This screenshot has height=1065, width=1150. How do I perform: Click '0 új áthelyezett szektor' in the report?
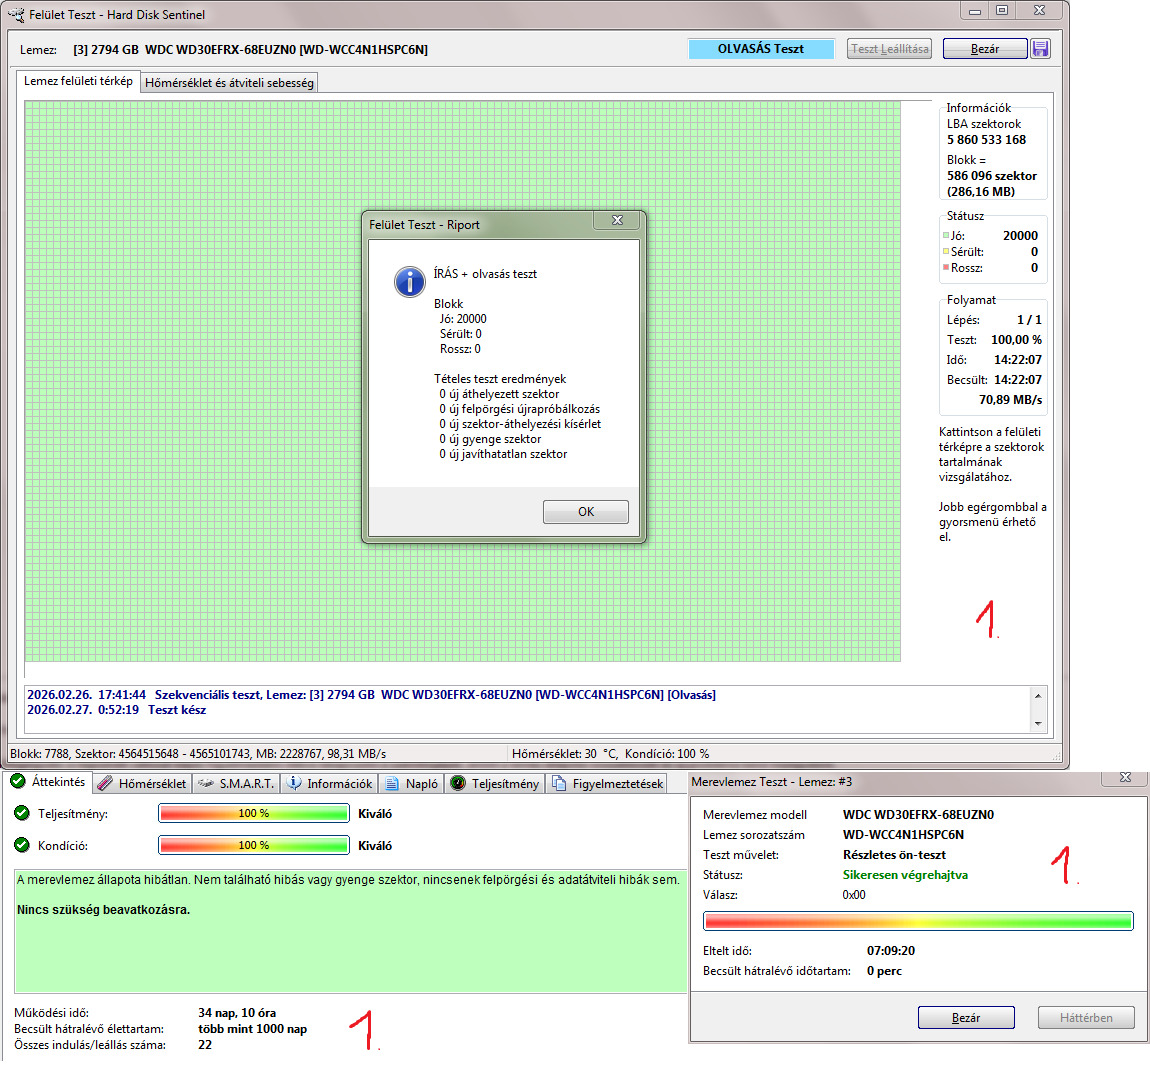499,395
